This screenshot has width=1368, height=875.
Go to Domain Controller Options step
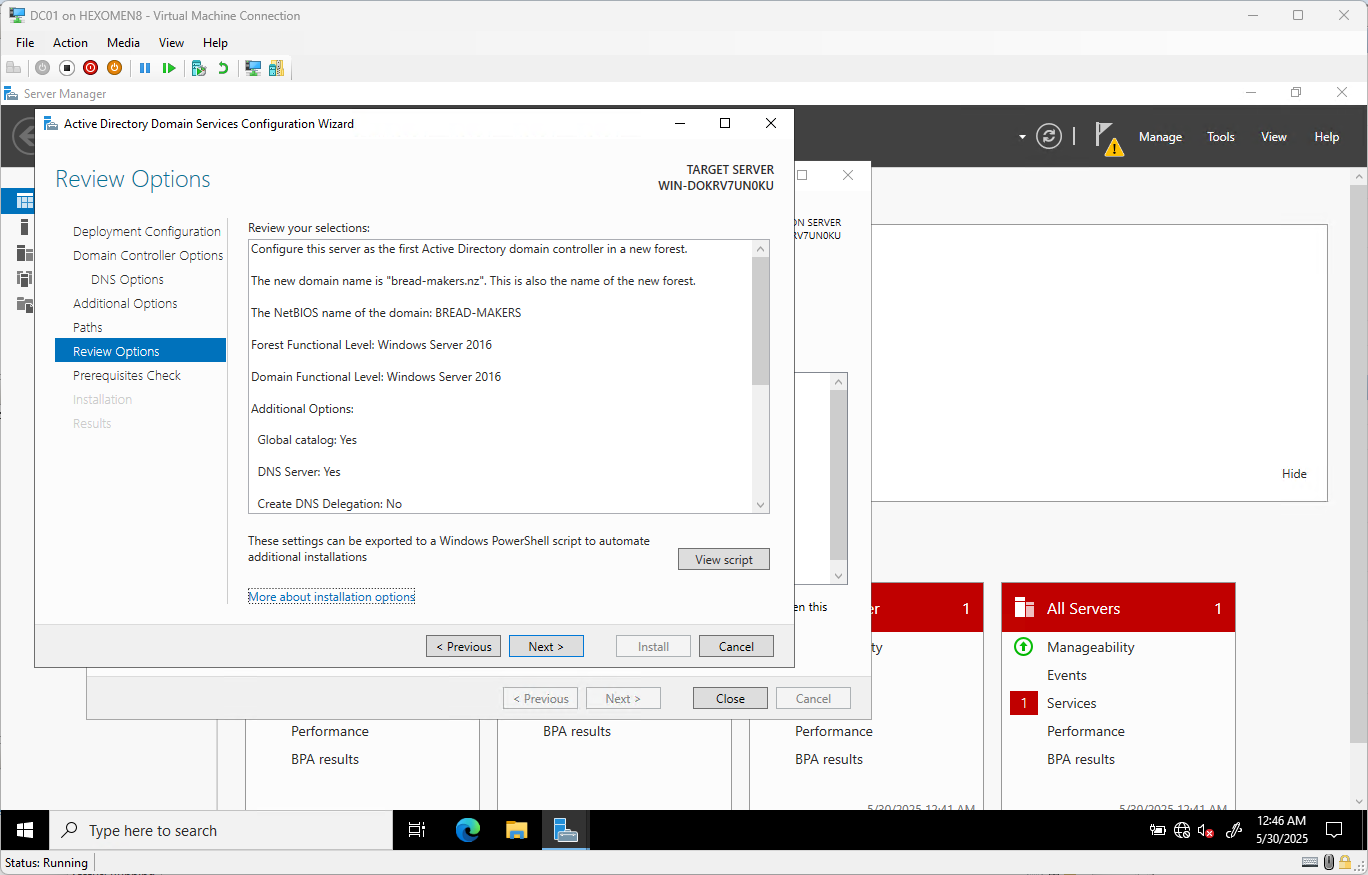click(148, 255)
